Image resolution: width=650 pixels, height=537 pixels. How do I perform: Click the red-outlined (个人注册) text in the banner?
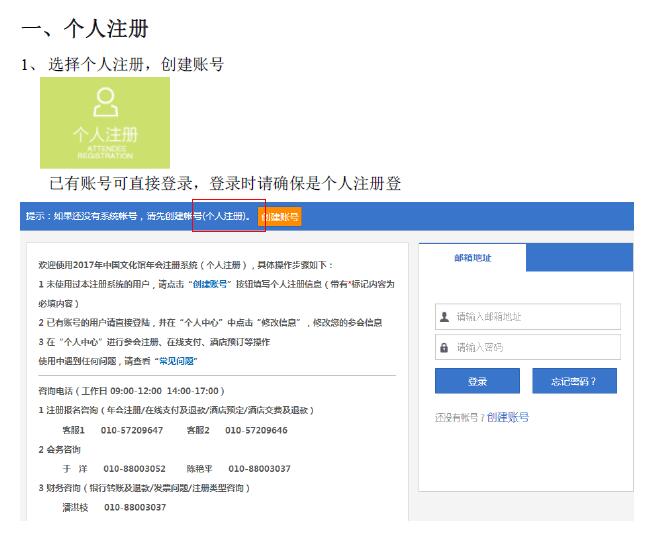227,216
